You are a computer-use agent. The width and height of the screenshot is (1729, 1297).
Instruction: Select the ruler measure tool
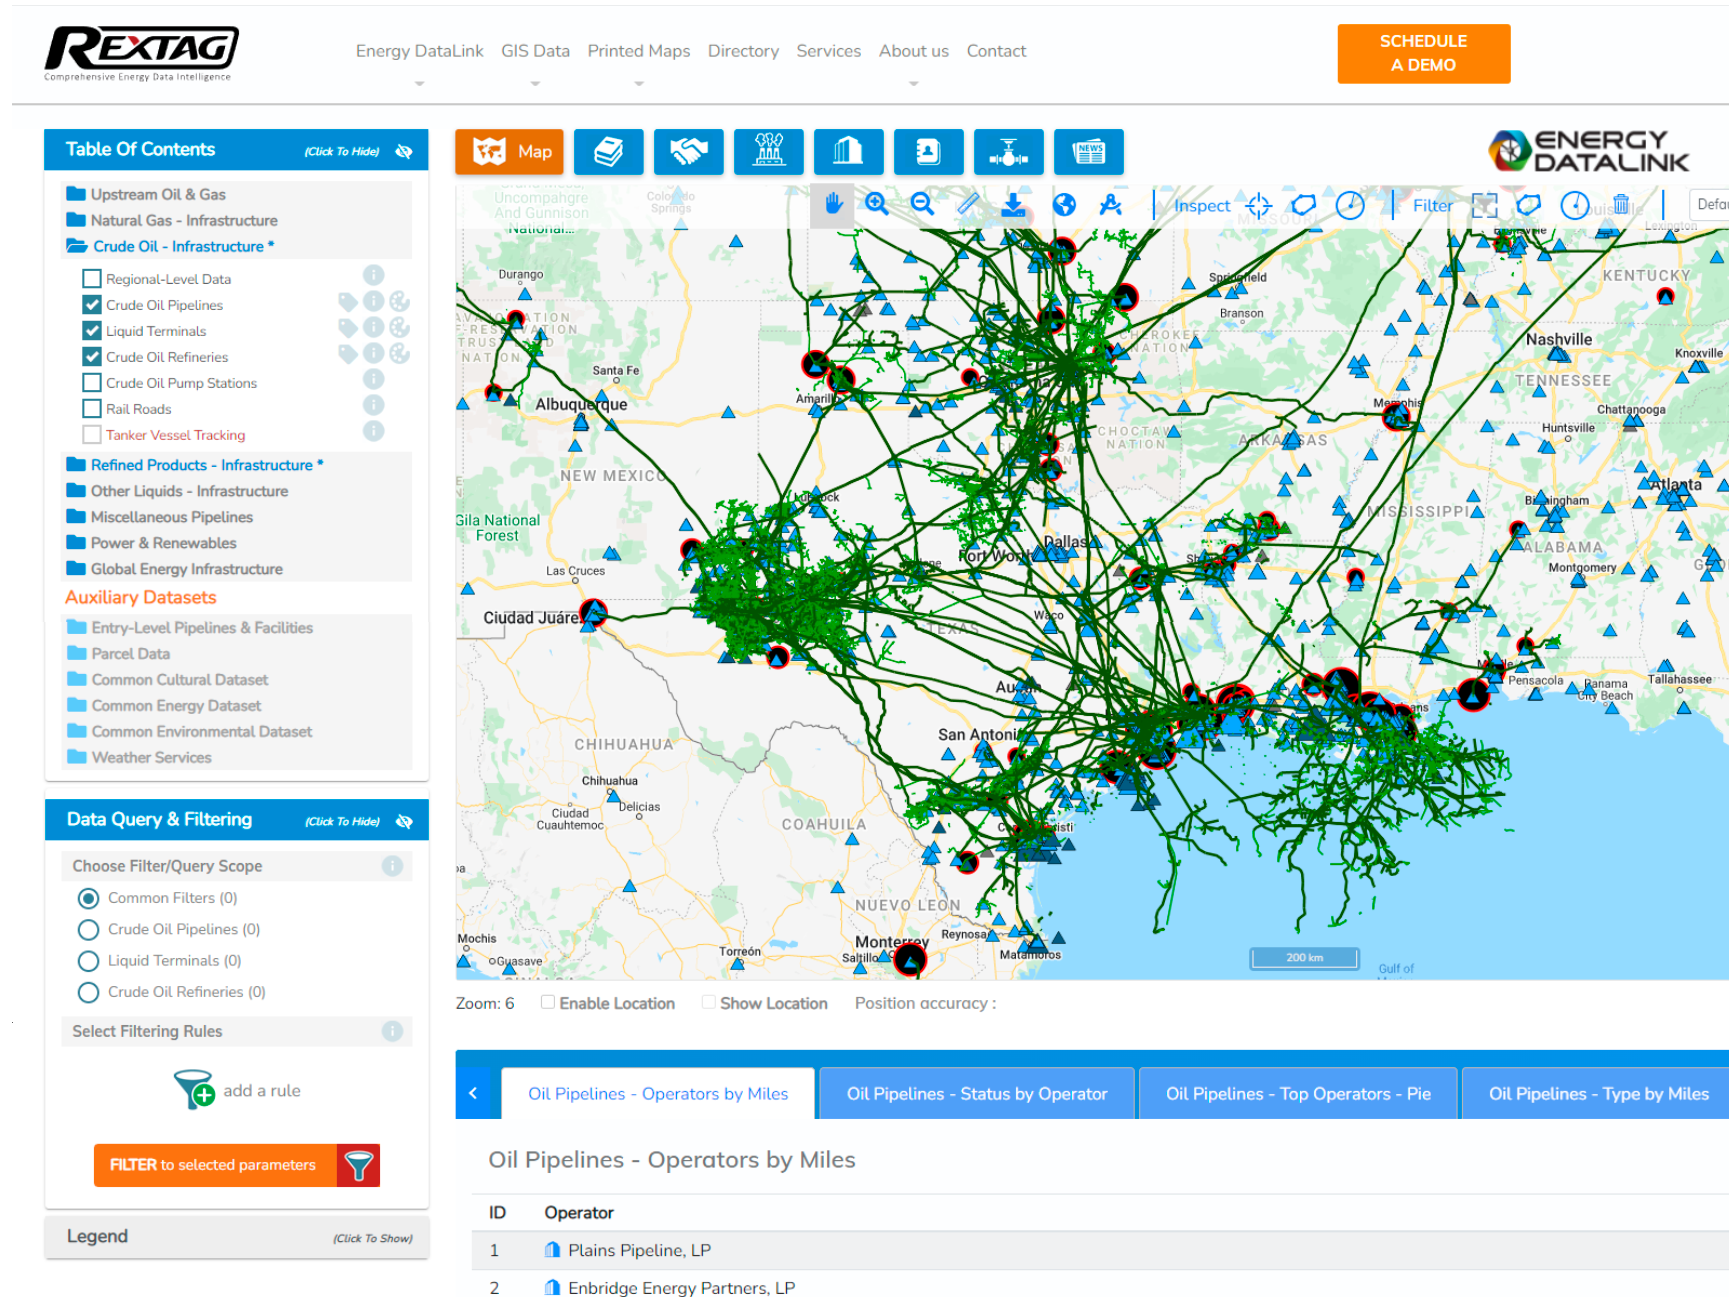click(968, 205)
